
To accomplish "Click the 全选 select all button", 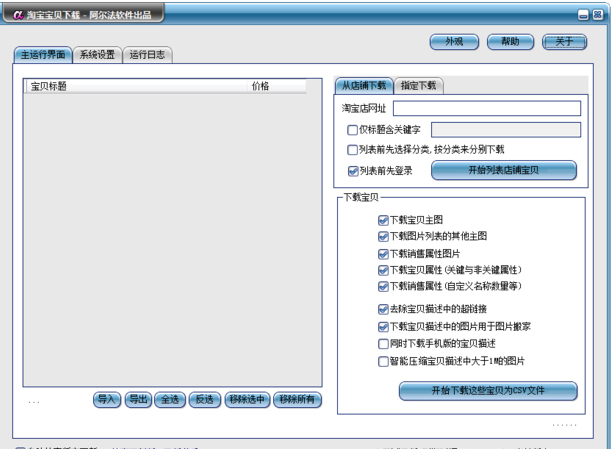I will click(170, 400).
